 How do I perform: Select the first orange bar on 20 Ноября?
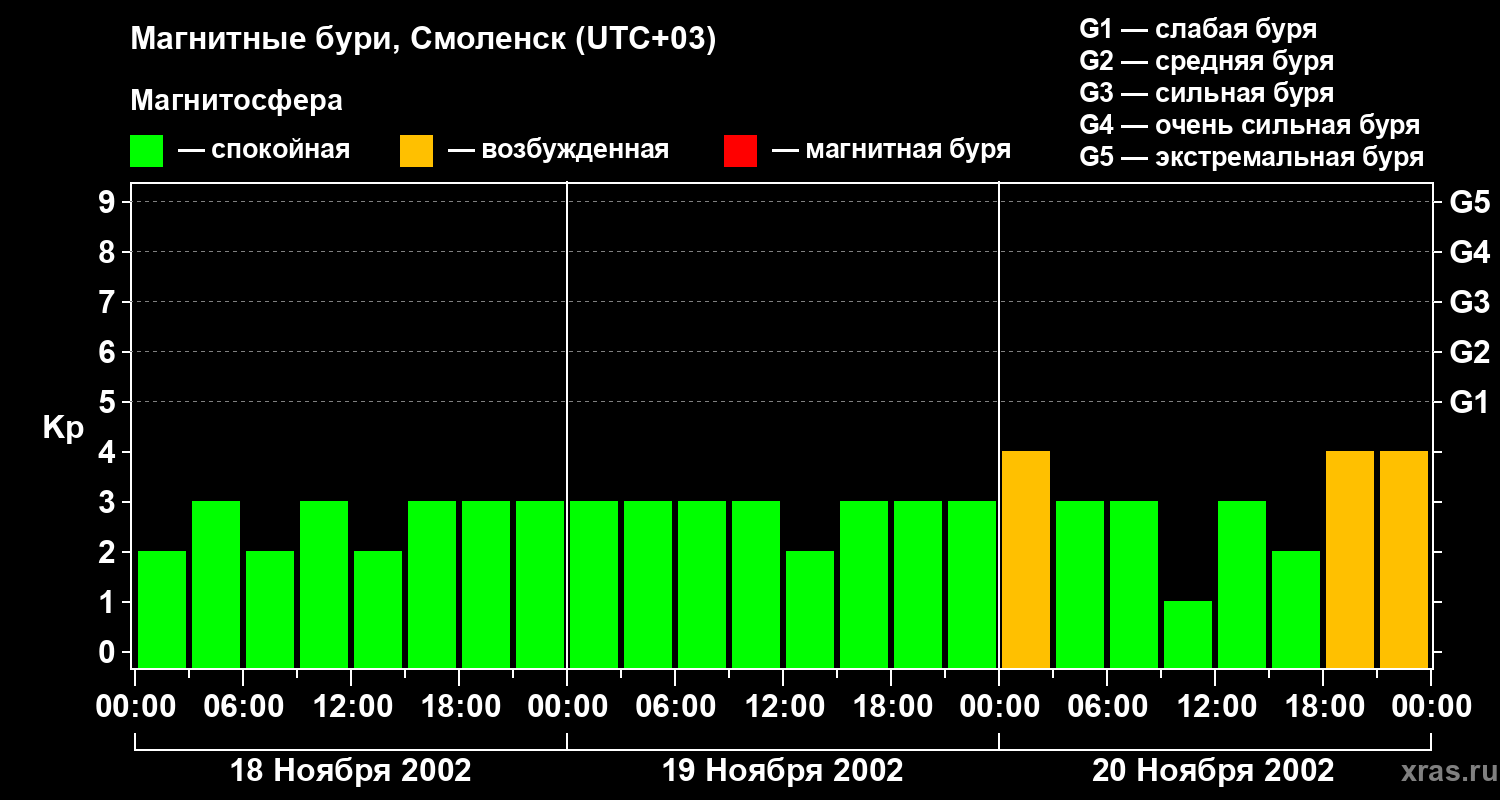[1026, 559]
